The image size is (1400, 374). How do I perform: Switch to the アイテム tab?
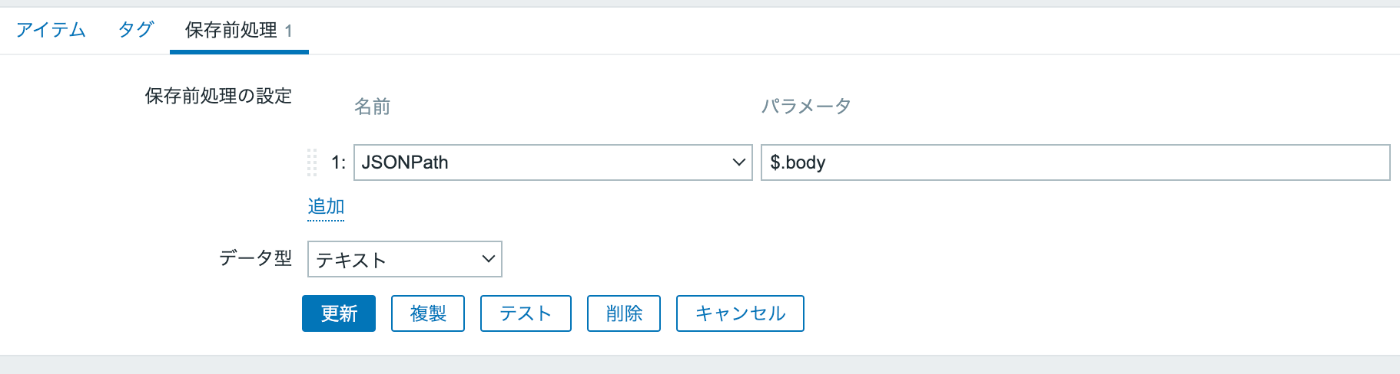pyautogui.click(x=52, y=30)
